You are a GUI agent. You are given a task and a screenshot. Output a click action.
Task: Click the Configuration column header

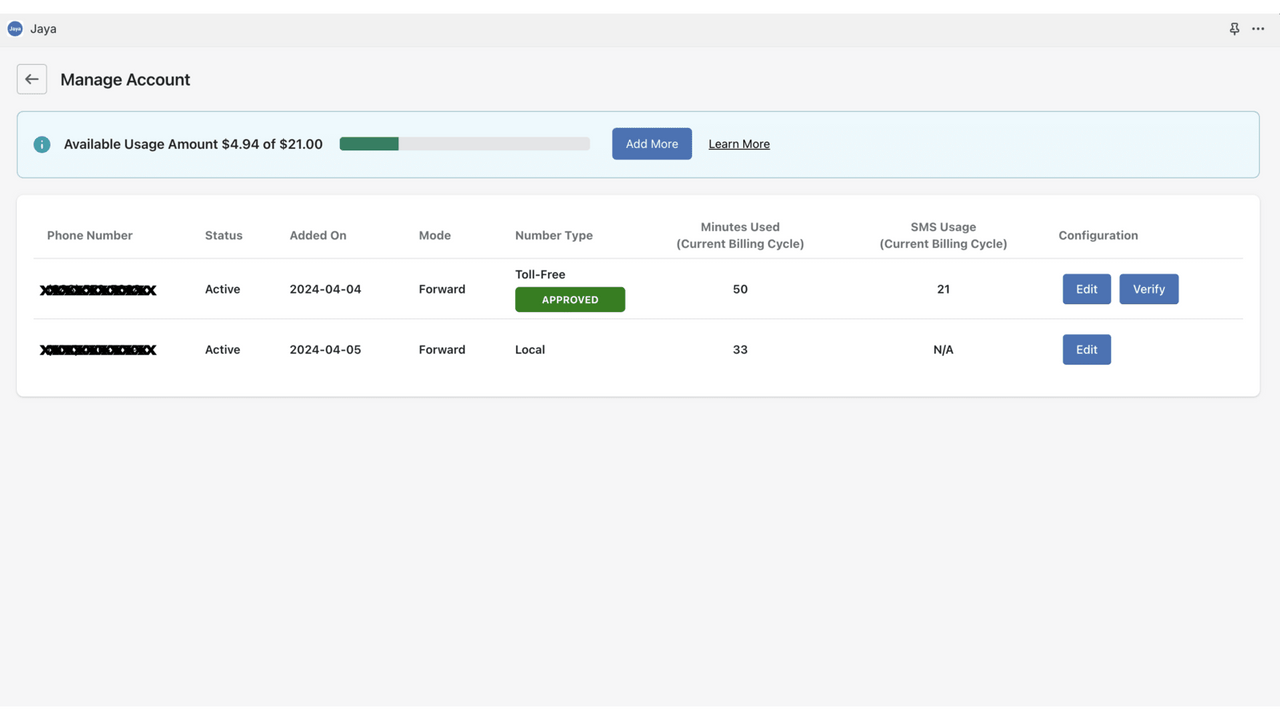(x=1098, y=235)
